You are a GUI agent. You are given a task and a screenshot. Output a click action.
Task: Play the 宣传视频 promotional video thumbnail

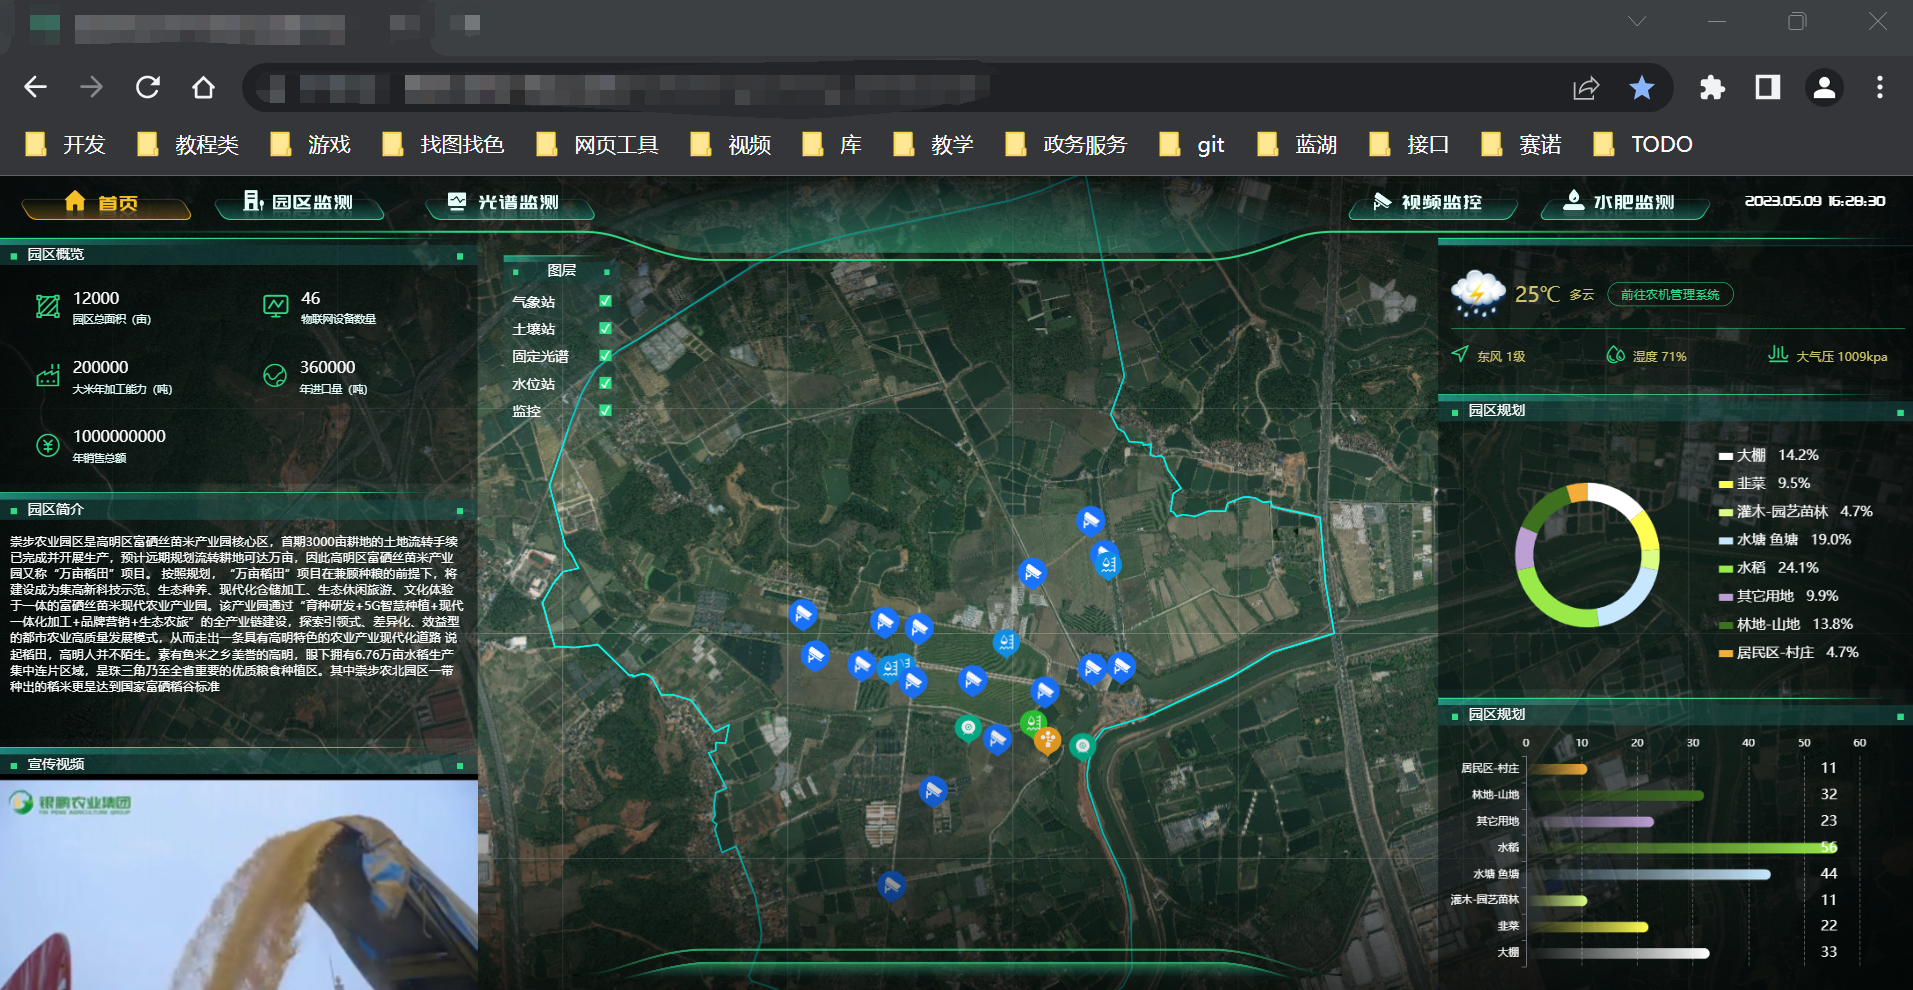pyautogui.click(x=239, y=885)
